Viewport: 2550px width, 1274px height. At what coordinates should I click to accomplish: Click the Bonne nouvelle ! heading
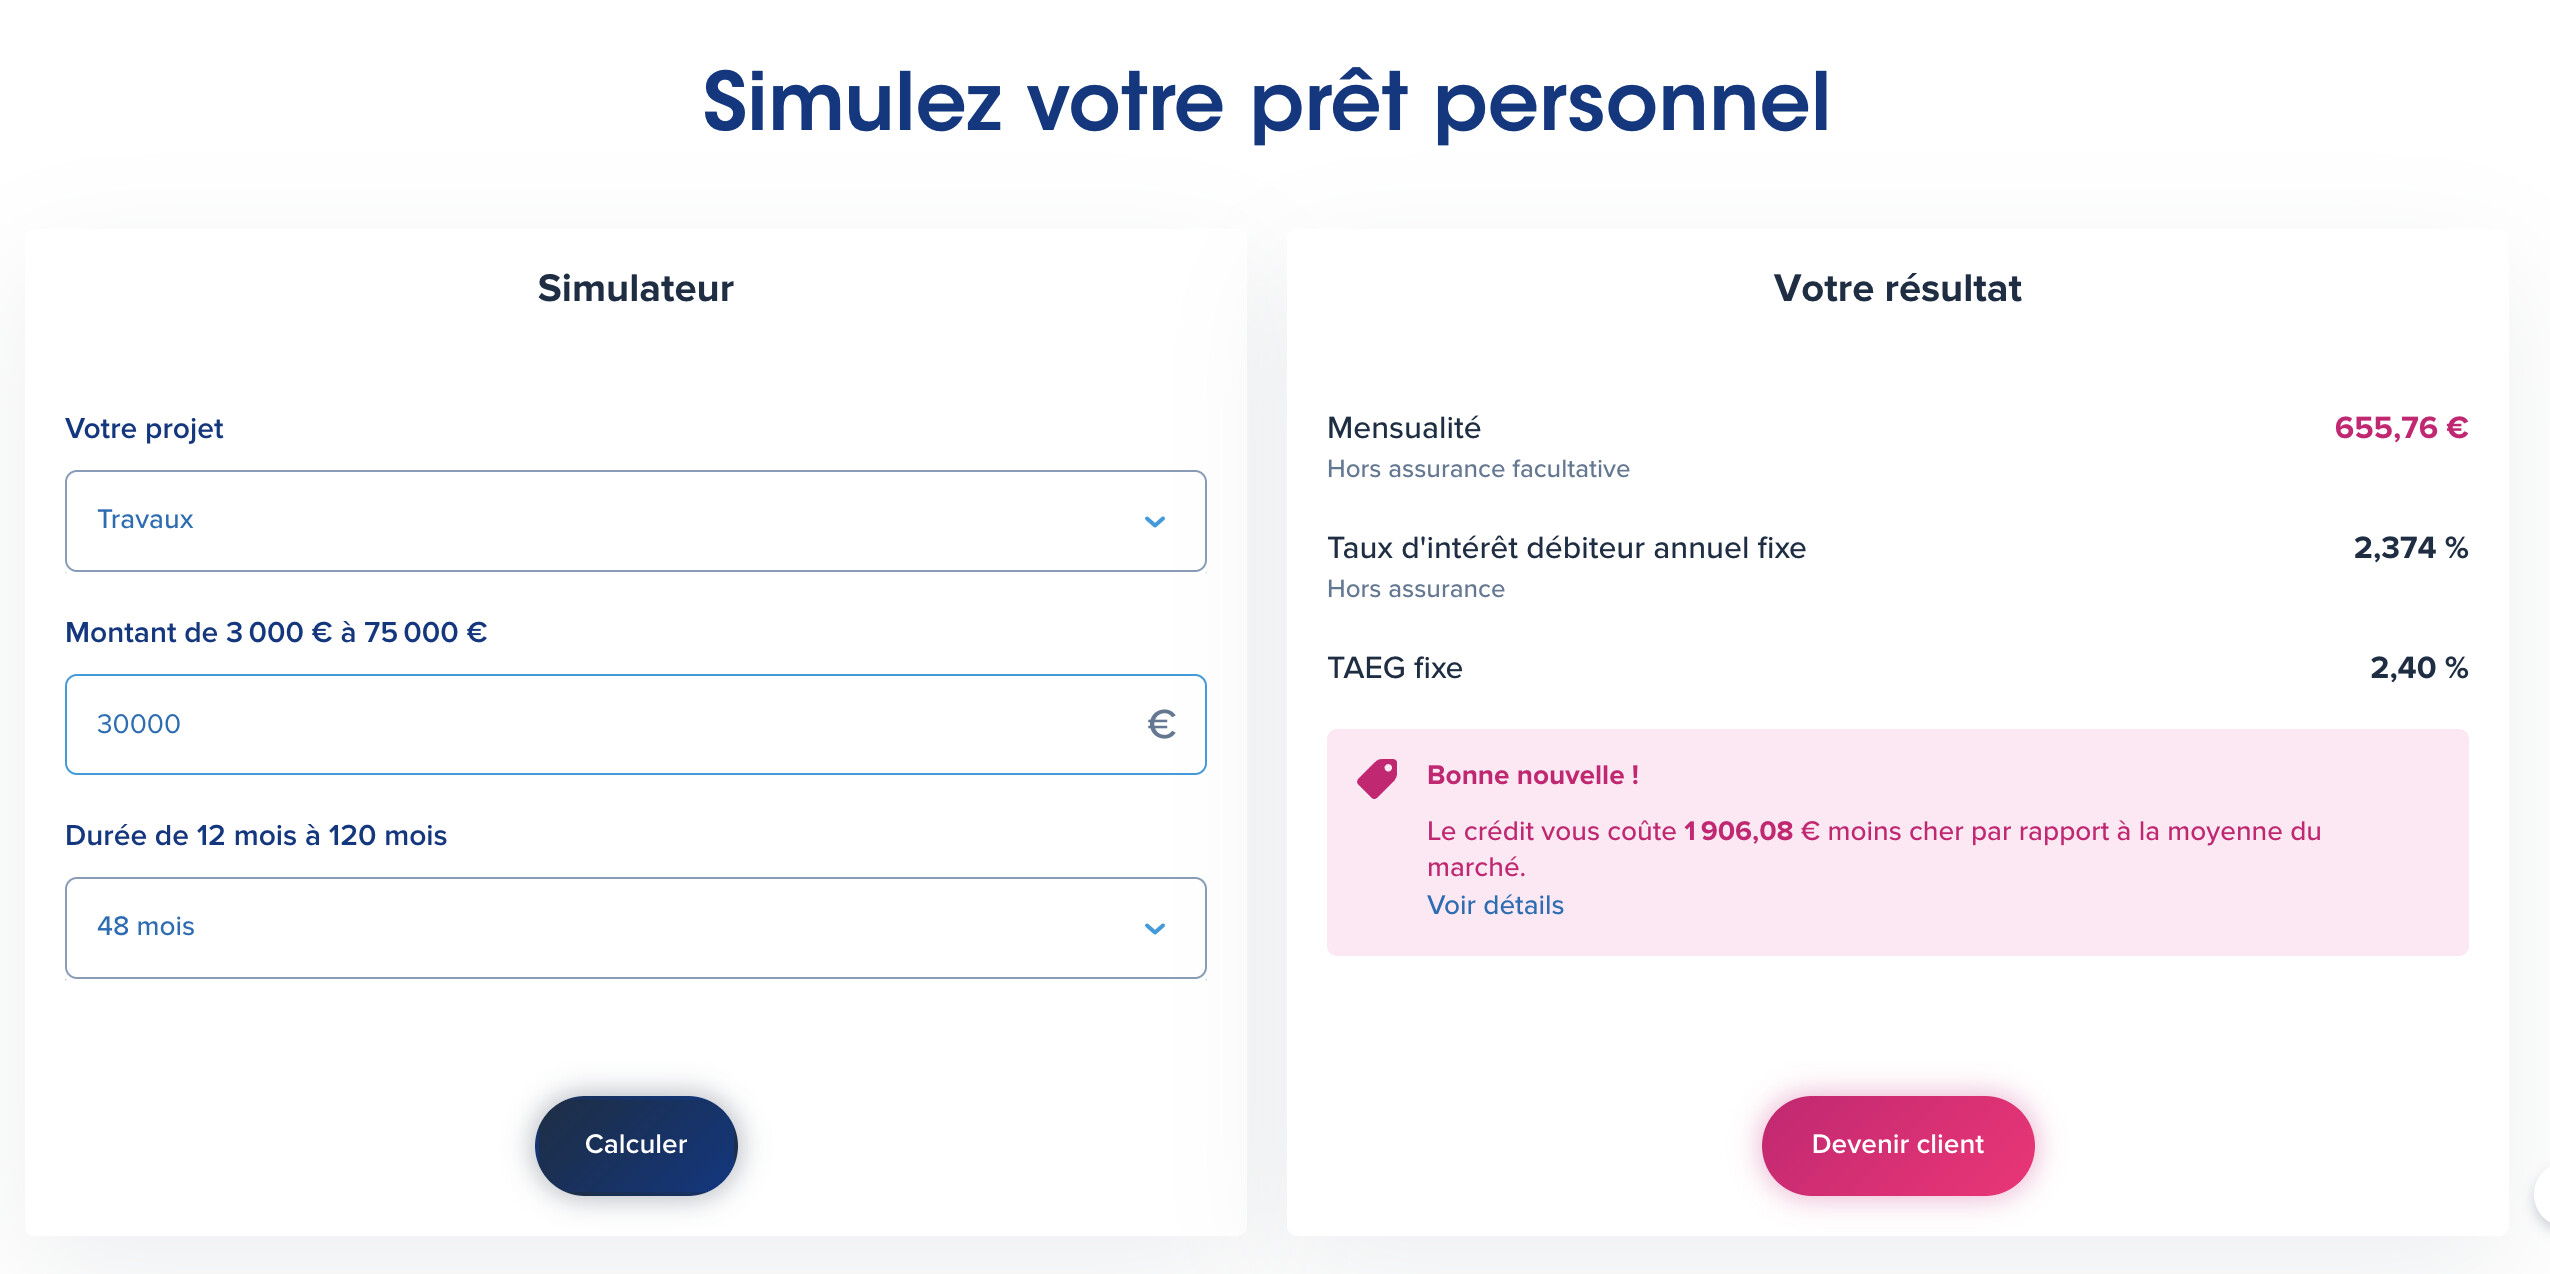1532,775
